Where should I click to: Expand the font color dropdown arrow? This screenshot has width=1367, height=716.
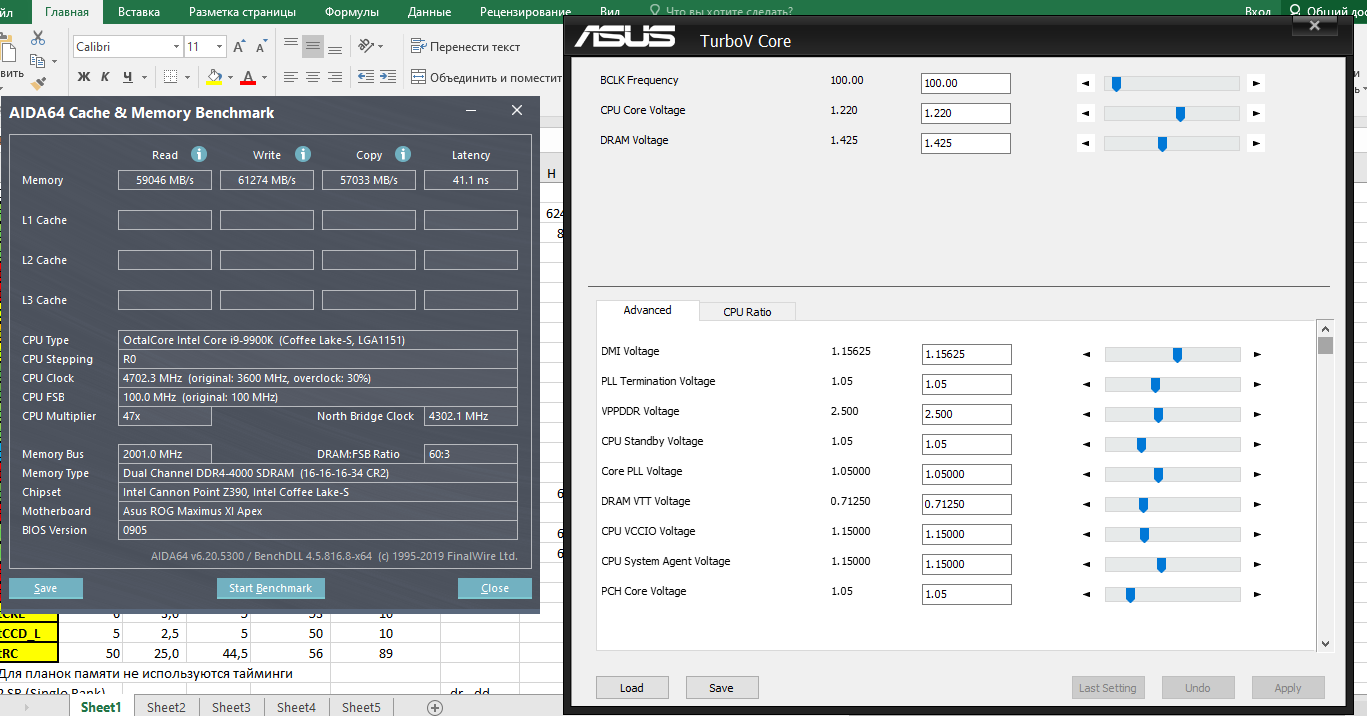click(264, 77)
